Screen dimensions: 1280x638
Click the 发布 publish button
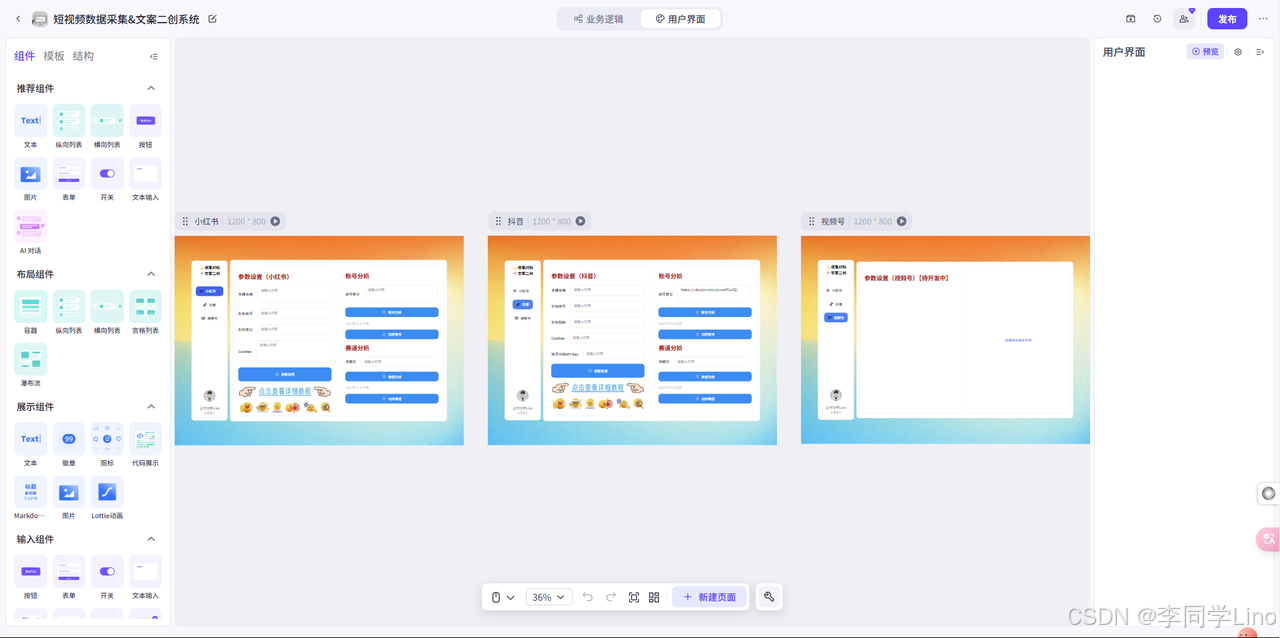pyautogui.click(x=1227, y=19)
